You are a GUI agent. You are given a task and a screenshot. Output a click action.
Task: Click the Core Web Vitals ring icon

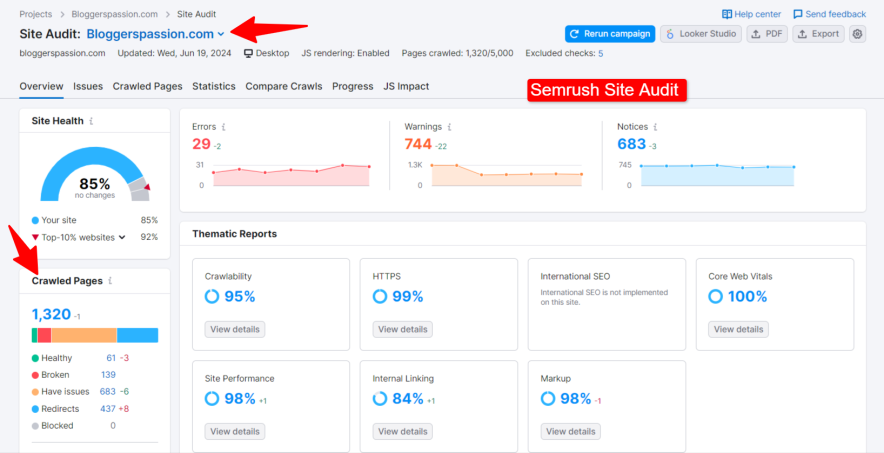coord(715,296)
